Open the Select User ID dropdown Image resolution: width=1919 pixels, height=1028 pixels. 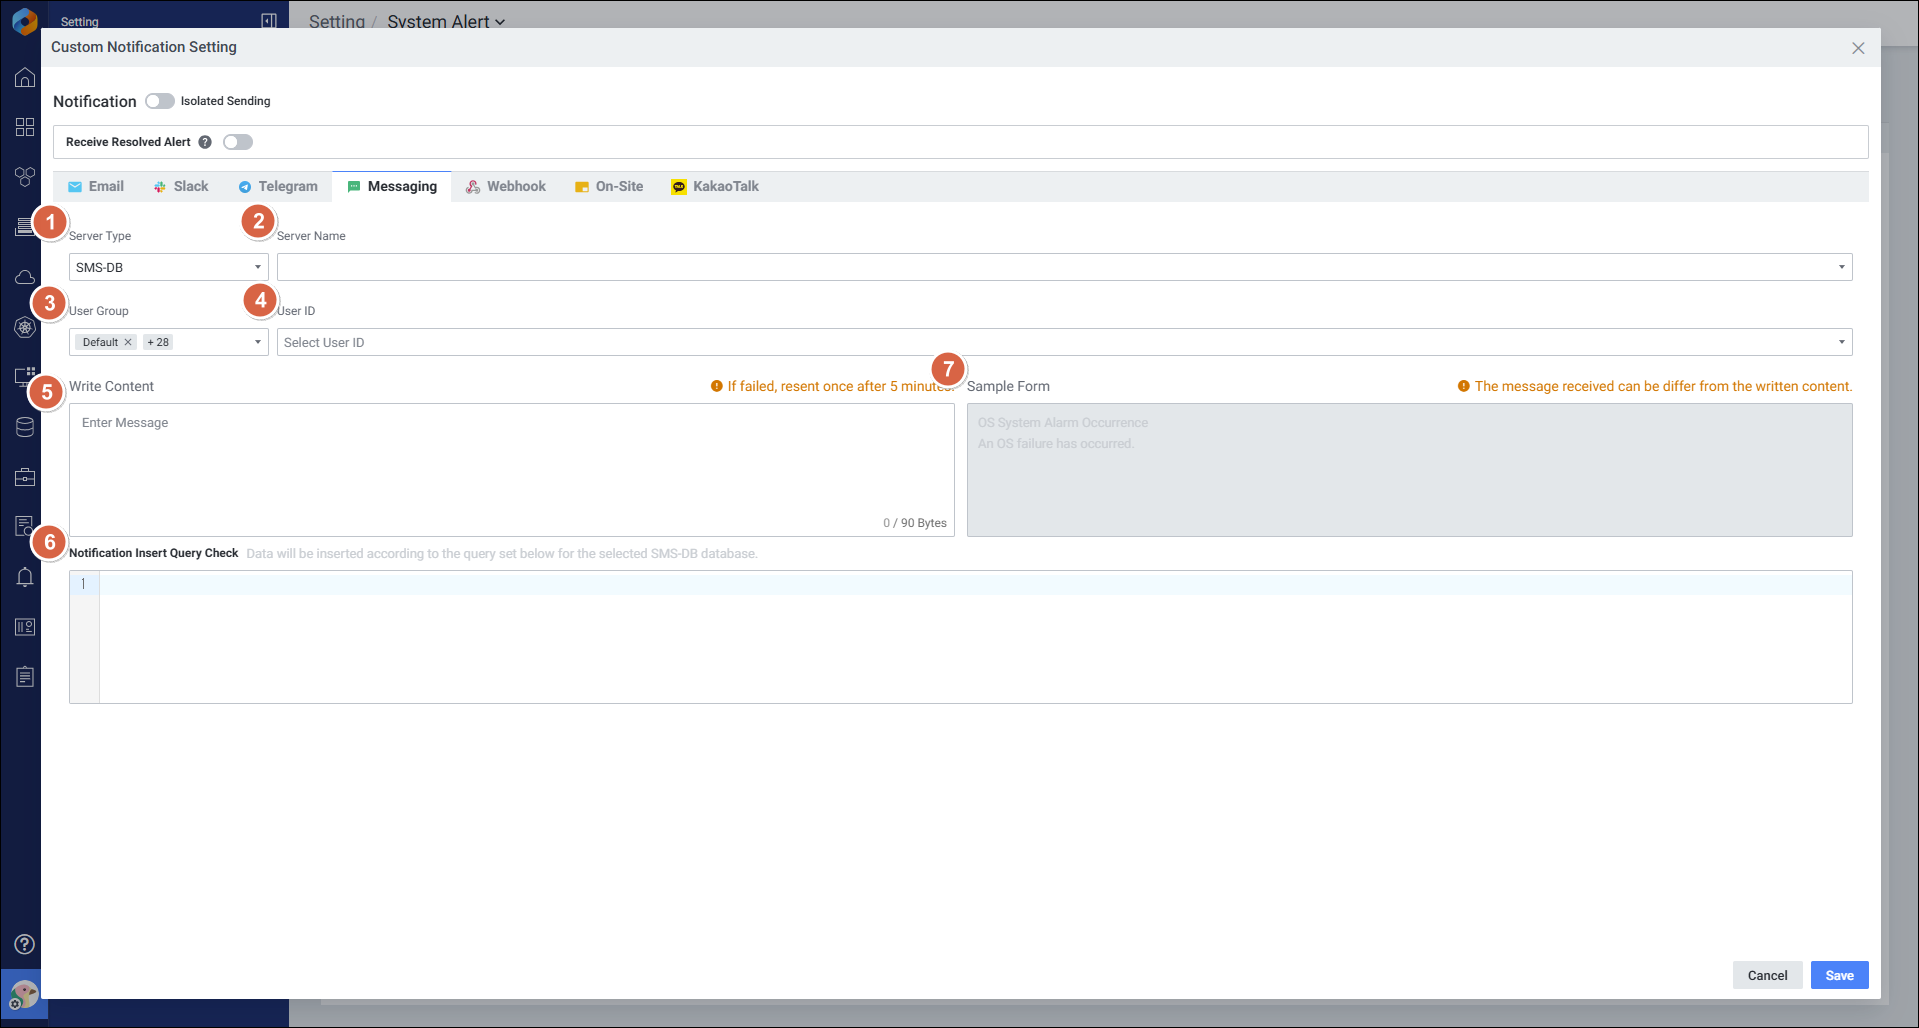coord(1063,342)
